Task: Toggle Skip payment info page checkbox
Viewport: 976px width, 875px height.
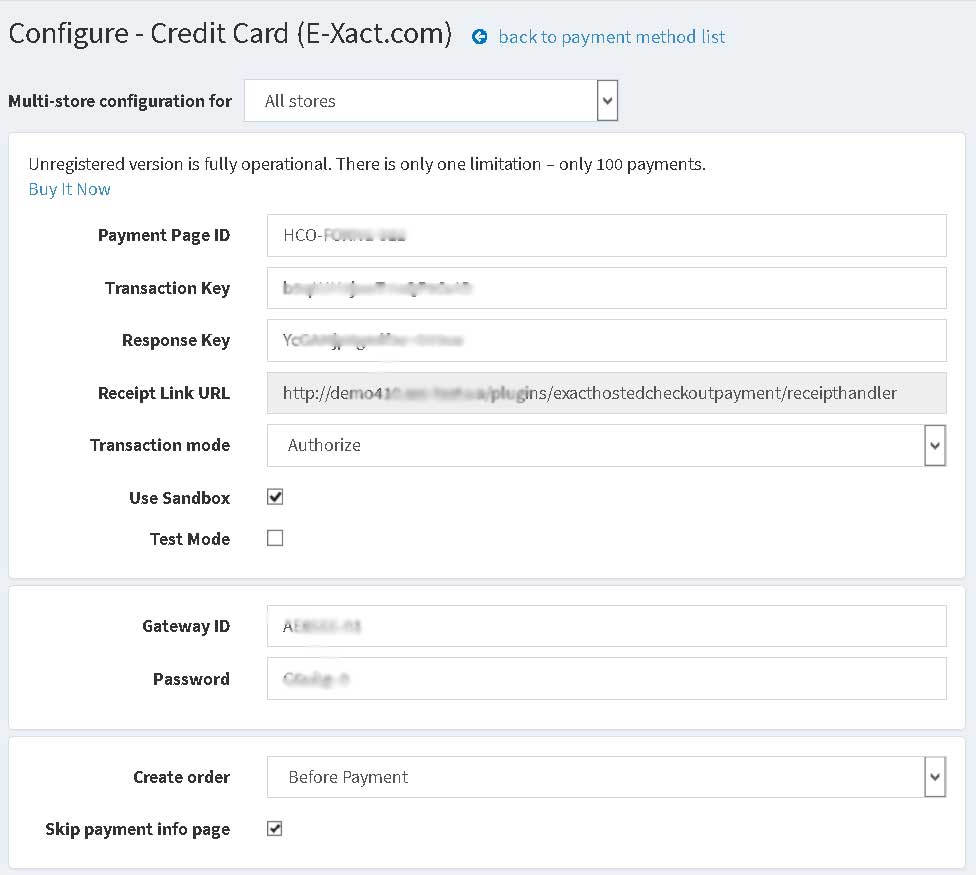Action: (275, 828)
